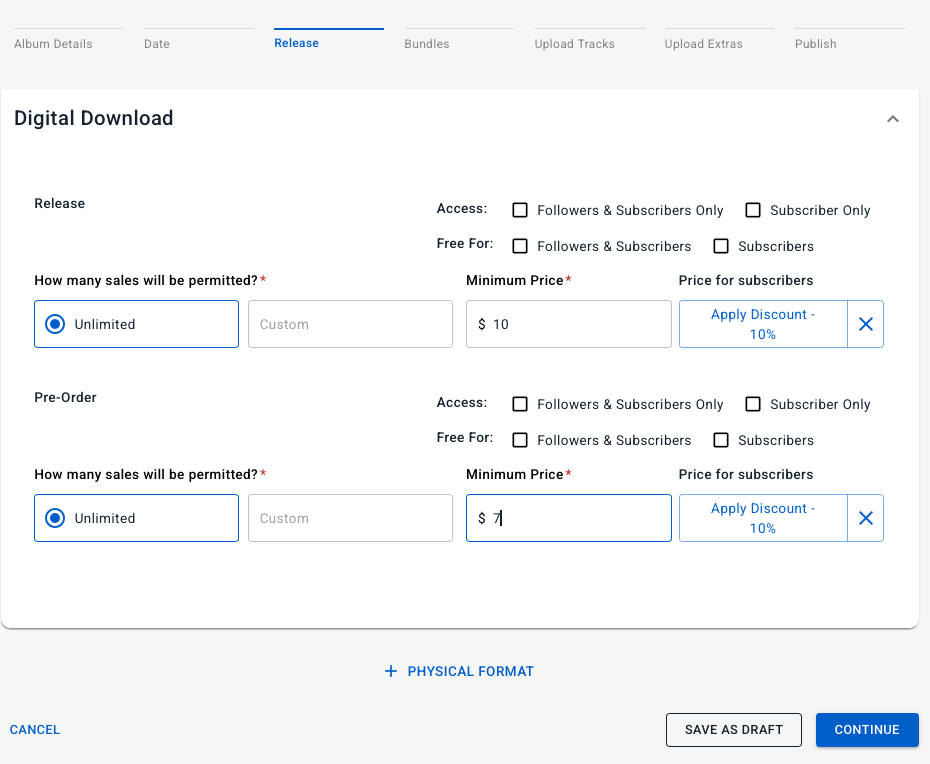Remove subscriber discount for Pre-Order
Viewport: 930px width, 764px height.
(866, 518)
